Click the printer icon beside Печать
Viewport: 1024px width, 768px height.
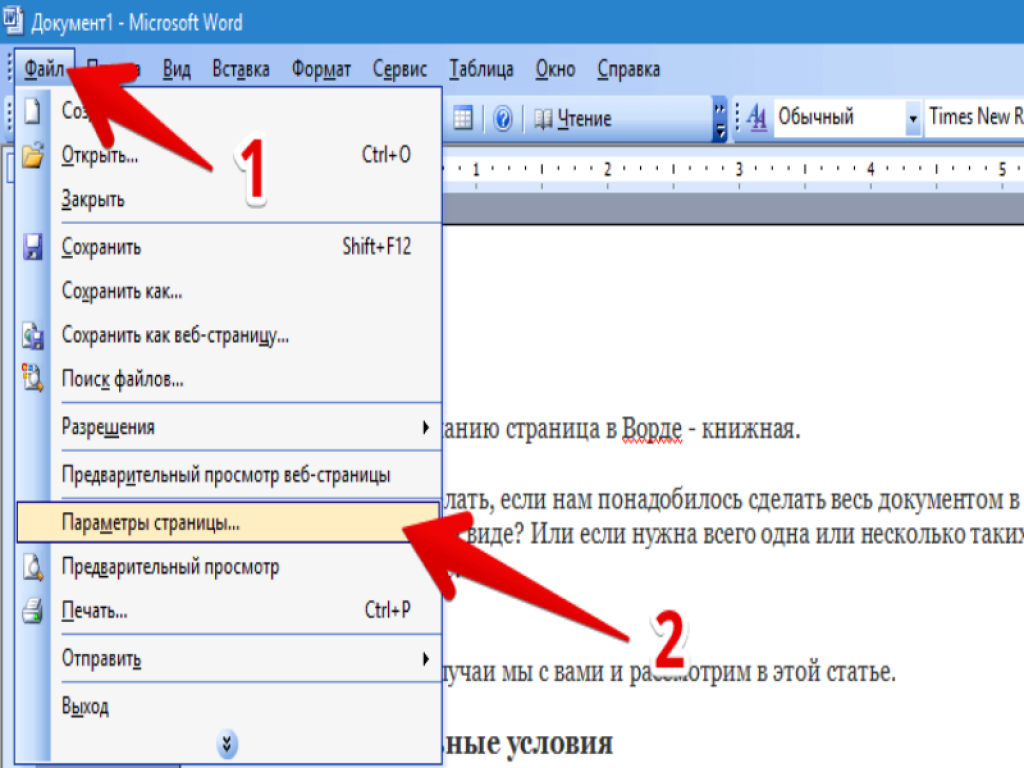click(32, 611)
